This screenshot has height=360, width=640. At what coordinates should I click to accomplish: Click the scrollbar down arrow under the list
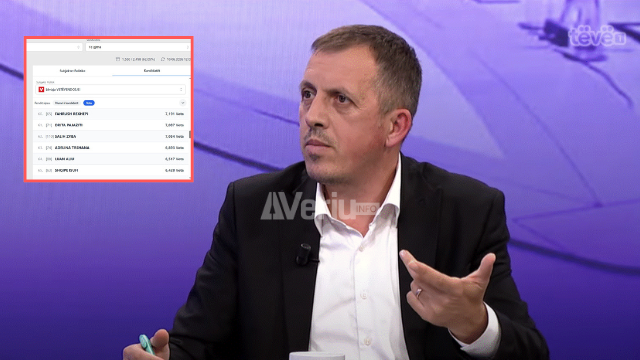point(190,177)
